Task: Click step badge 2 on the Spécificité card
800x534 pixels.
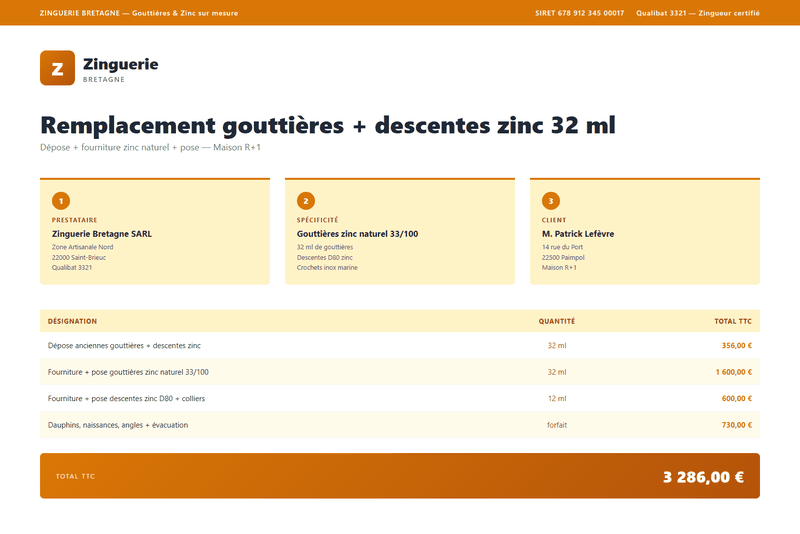Action: [x=306, y=201]
